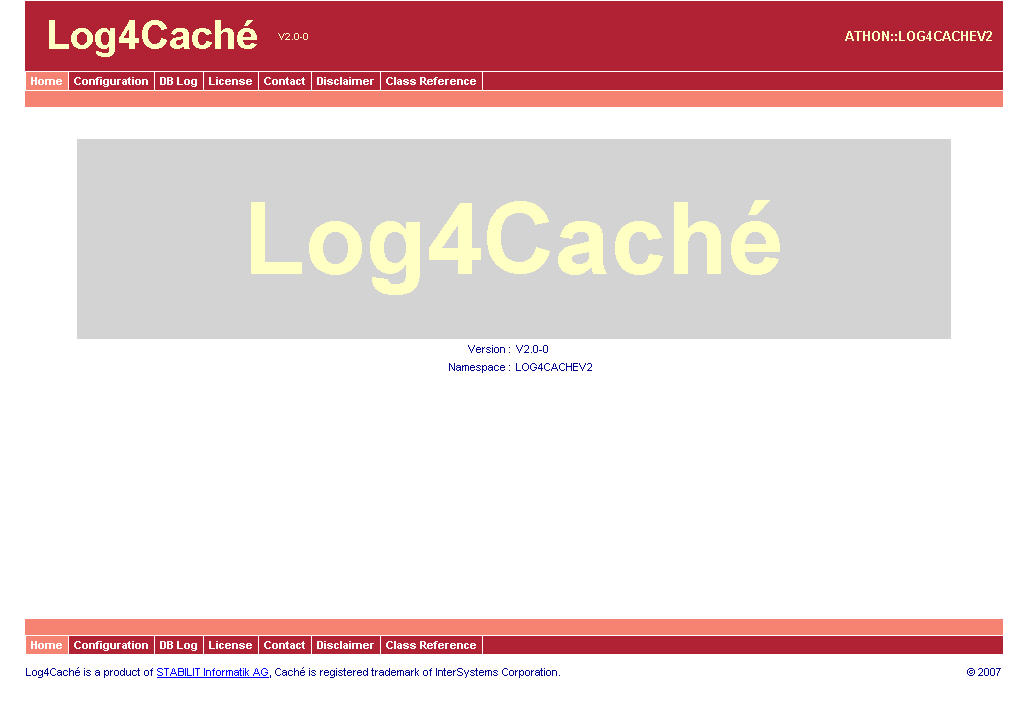This screenshot has width=1029, height=712.
Task: Select Disclaimer in the footer navigation bar
Action: click(x=345, y=645)
